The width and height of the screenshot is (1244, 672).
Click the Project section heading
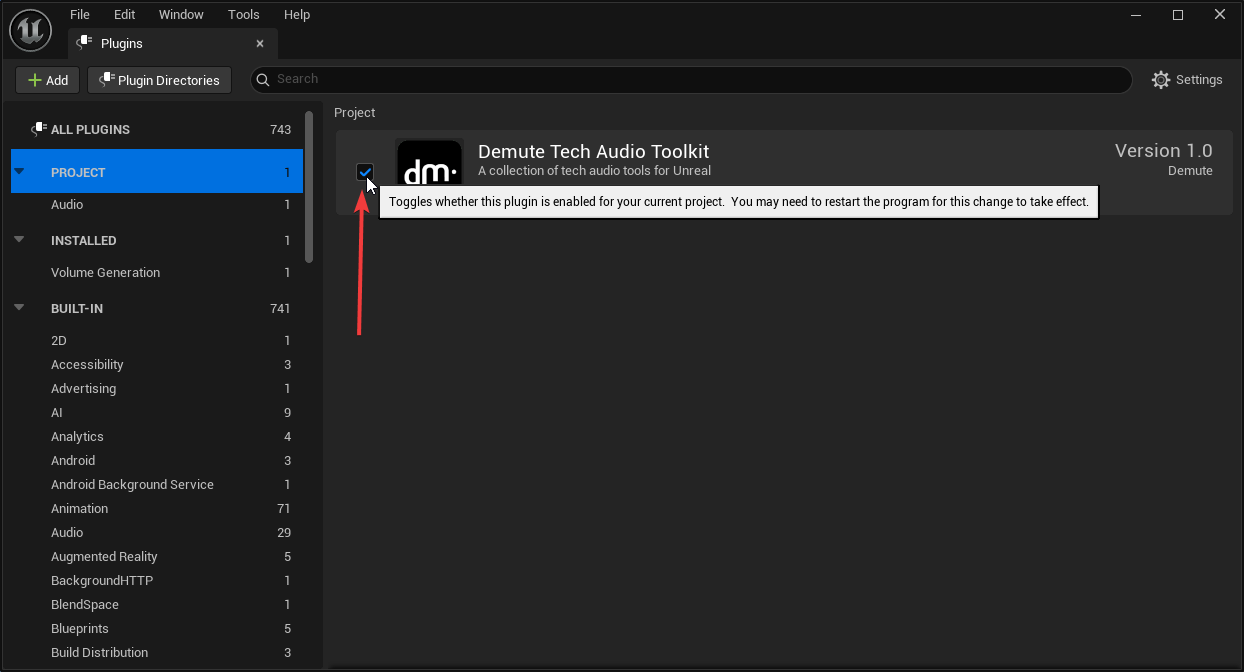(355, 113)
